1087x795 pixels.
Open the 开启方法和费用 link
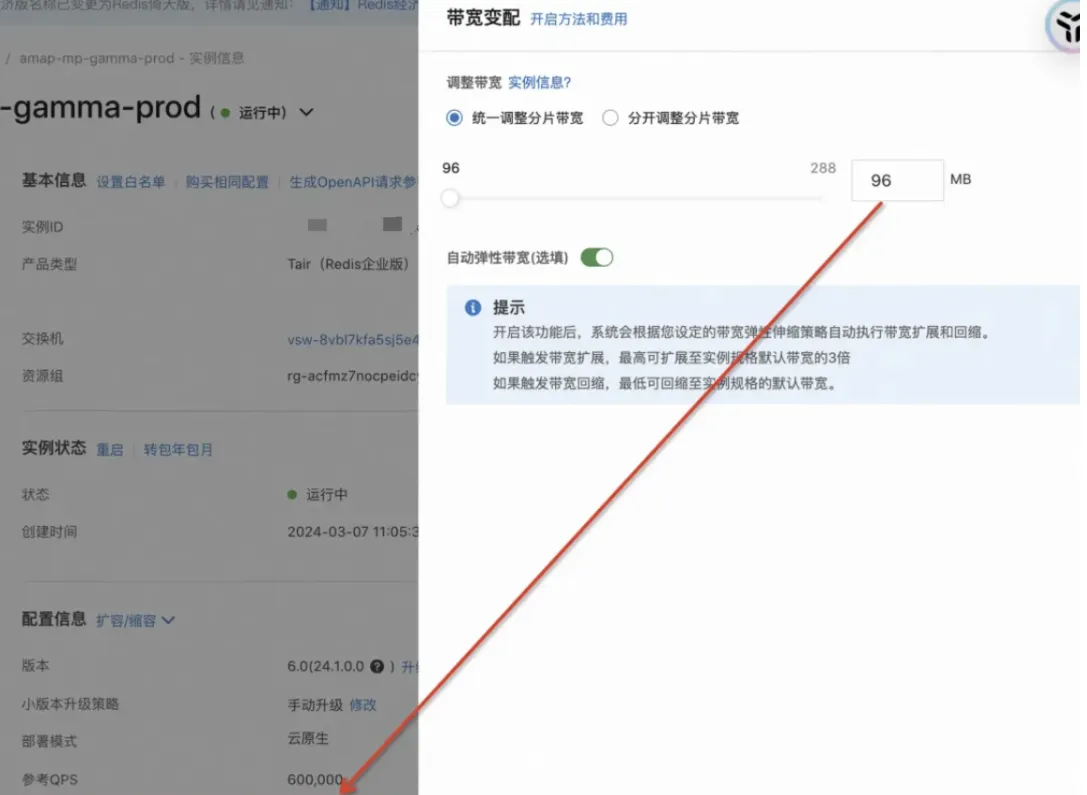click(578, 19)
